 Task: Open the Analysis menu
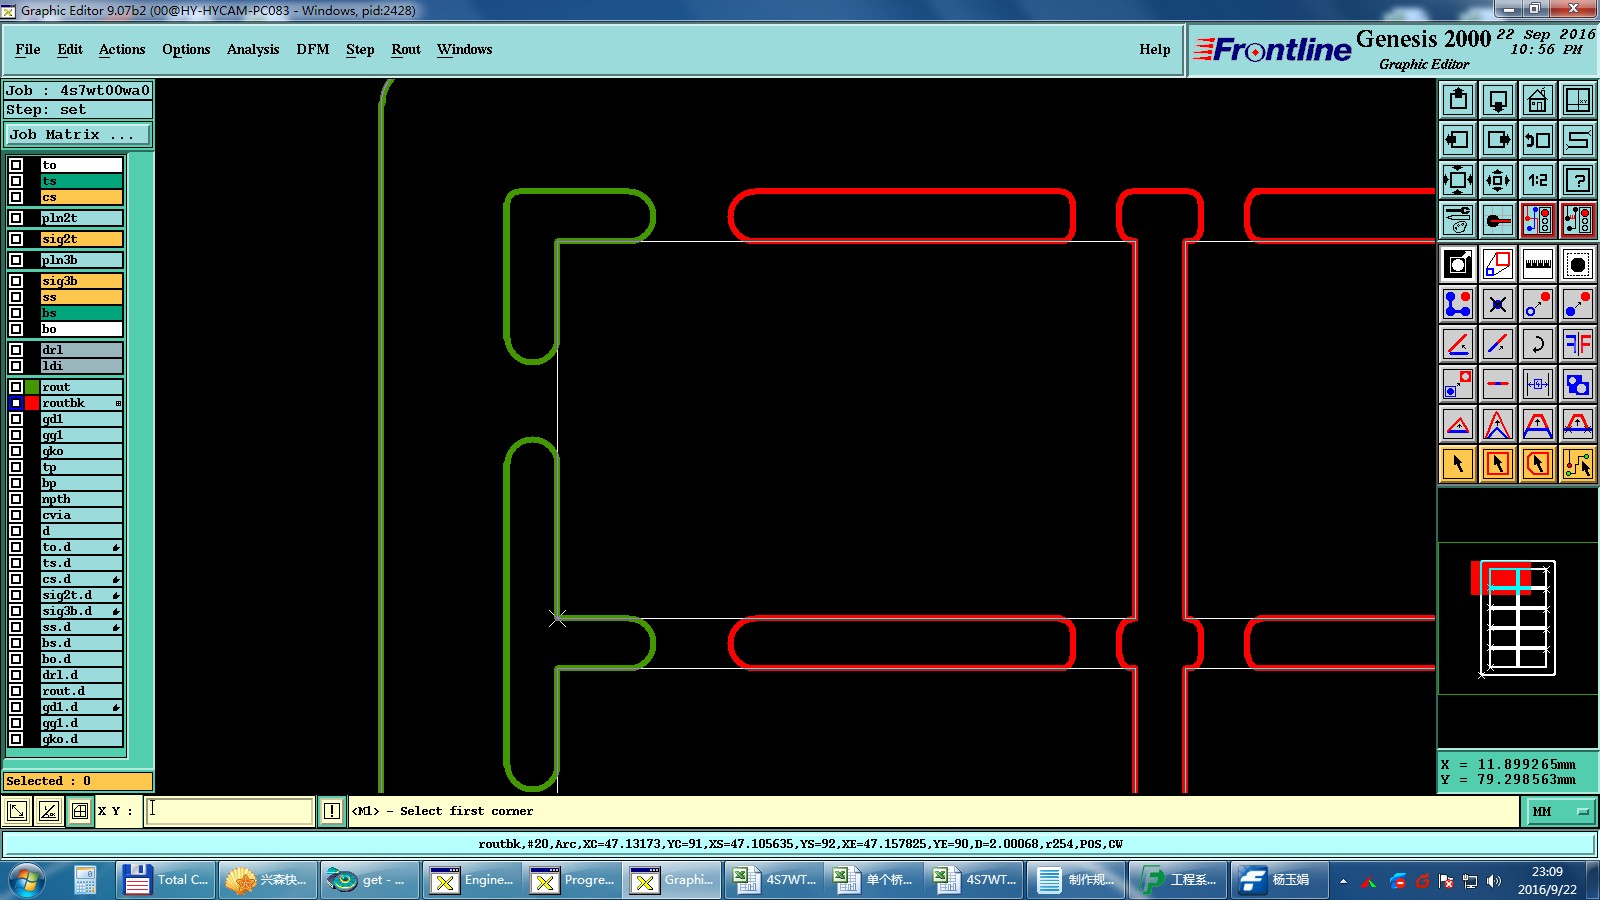pyautogui.click(x=253, y=49)
